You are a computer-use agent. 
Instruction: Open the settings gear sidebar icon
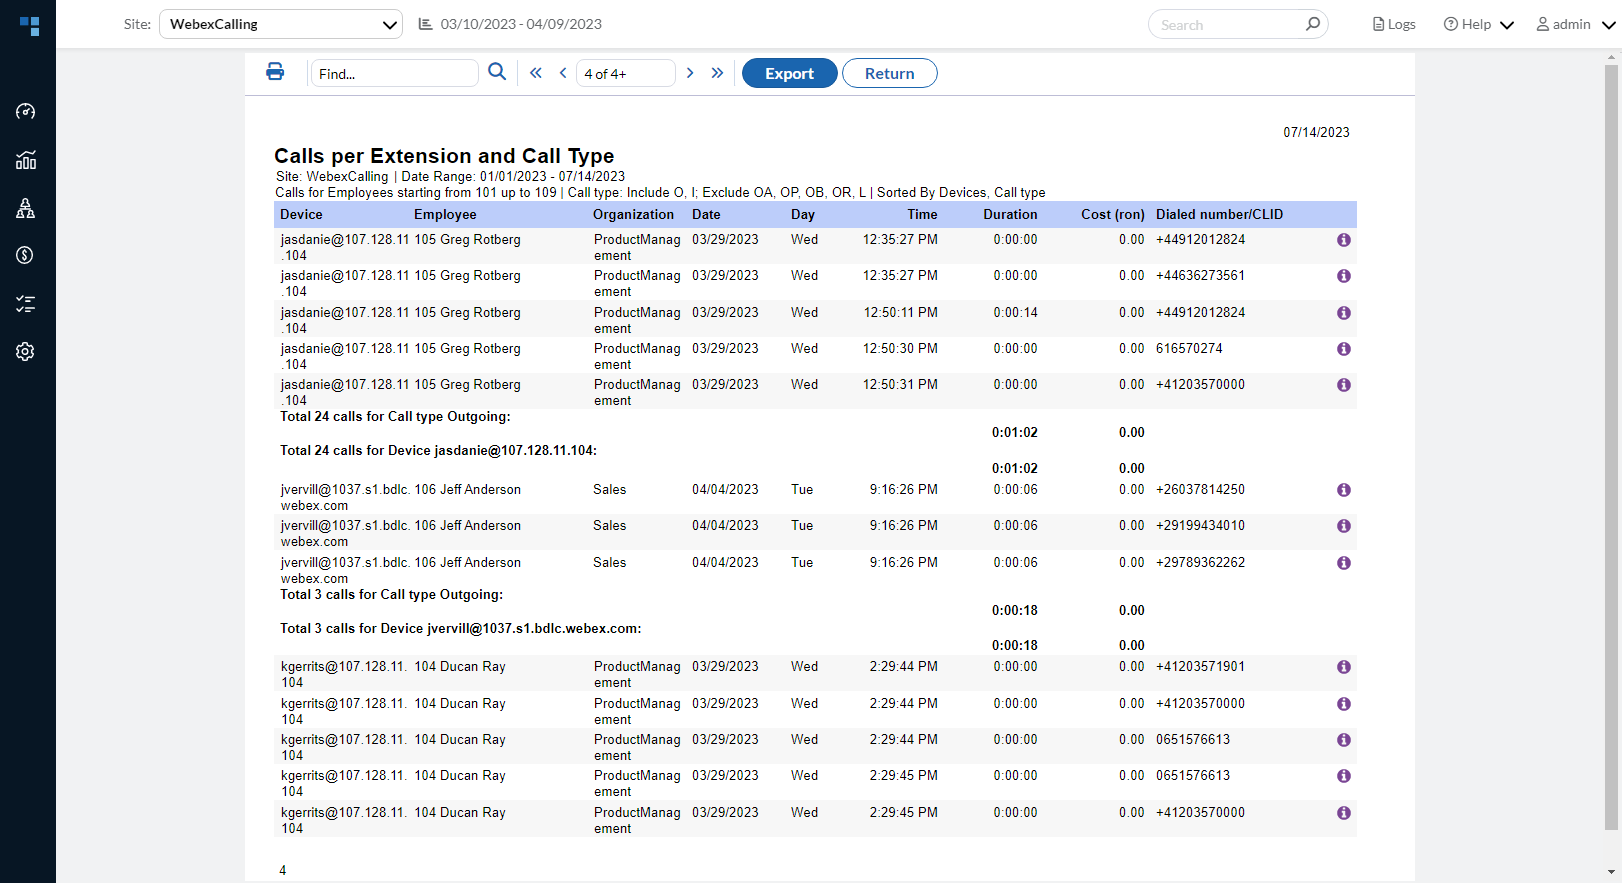pos(26,352)
